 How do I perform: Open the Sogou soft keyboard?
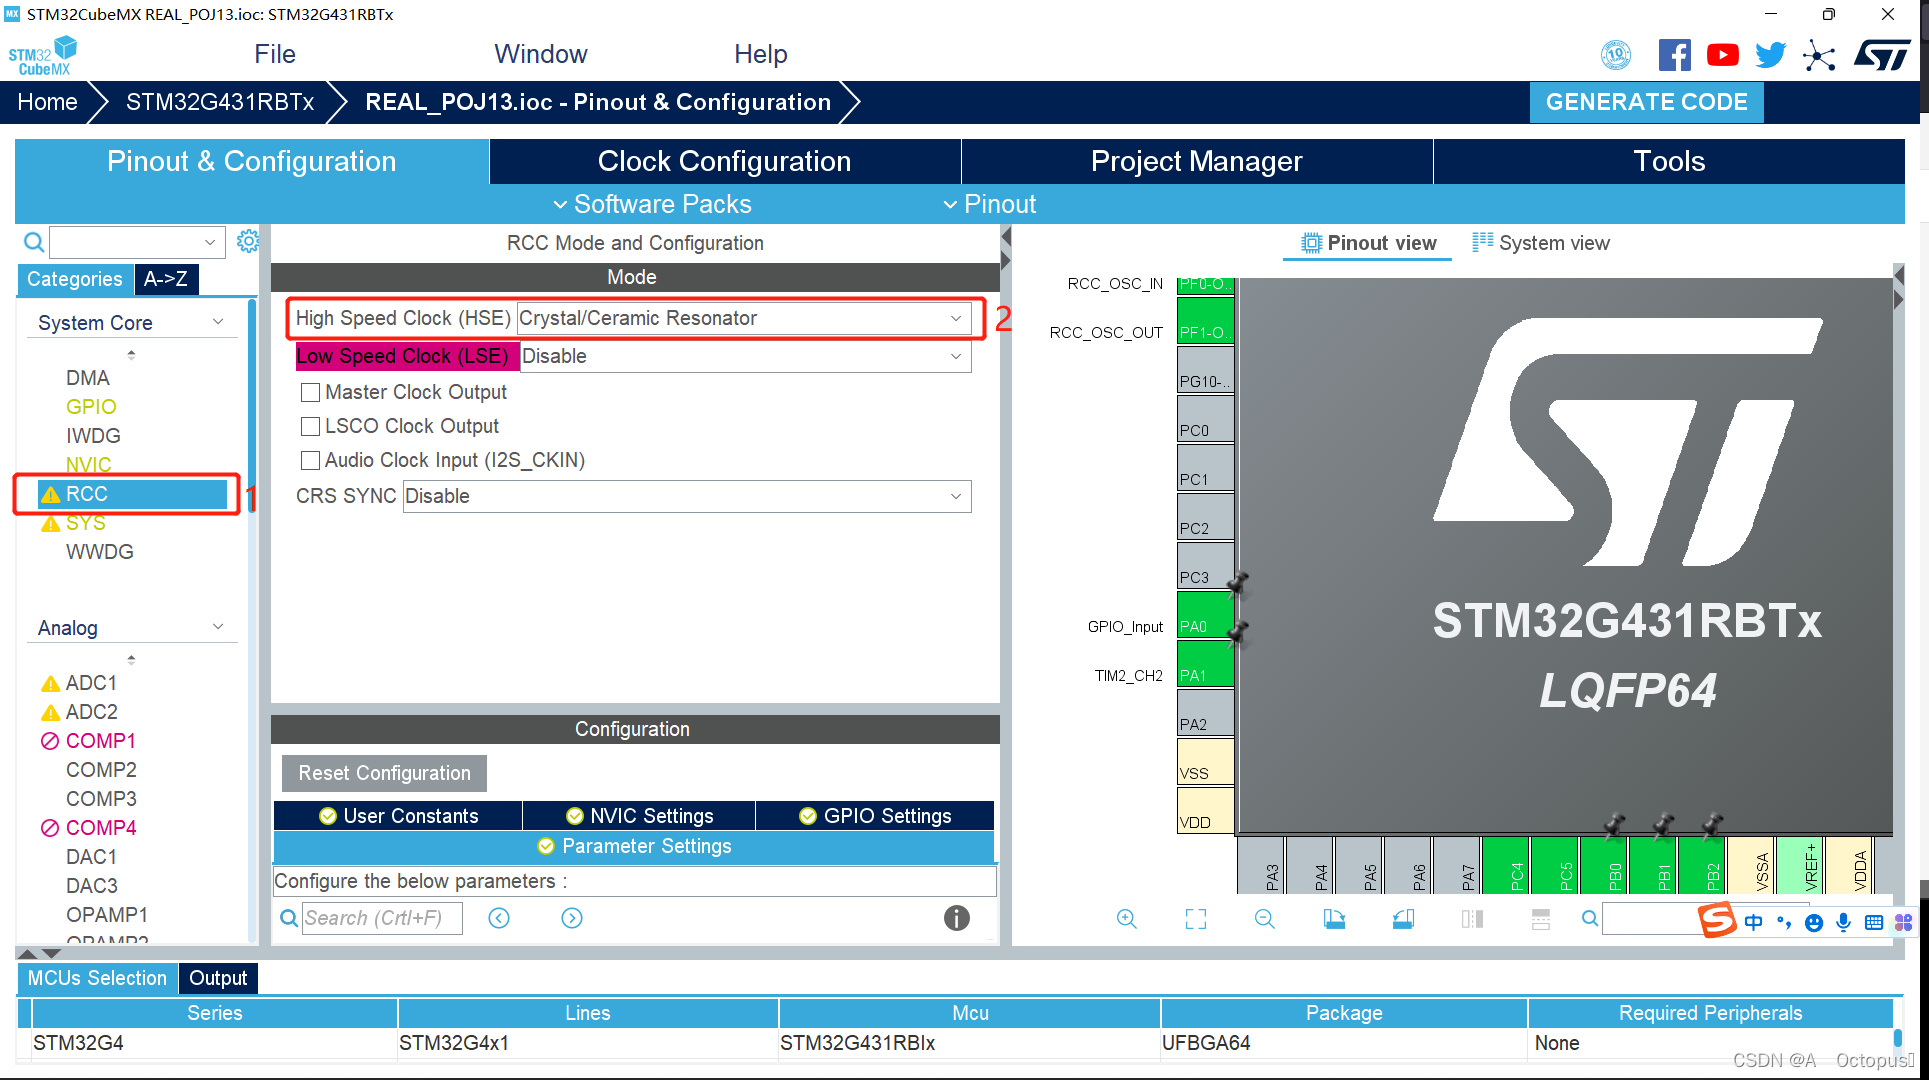[1873, 922]
